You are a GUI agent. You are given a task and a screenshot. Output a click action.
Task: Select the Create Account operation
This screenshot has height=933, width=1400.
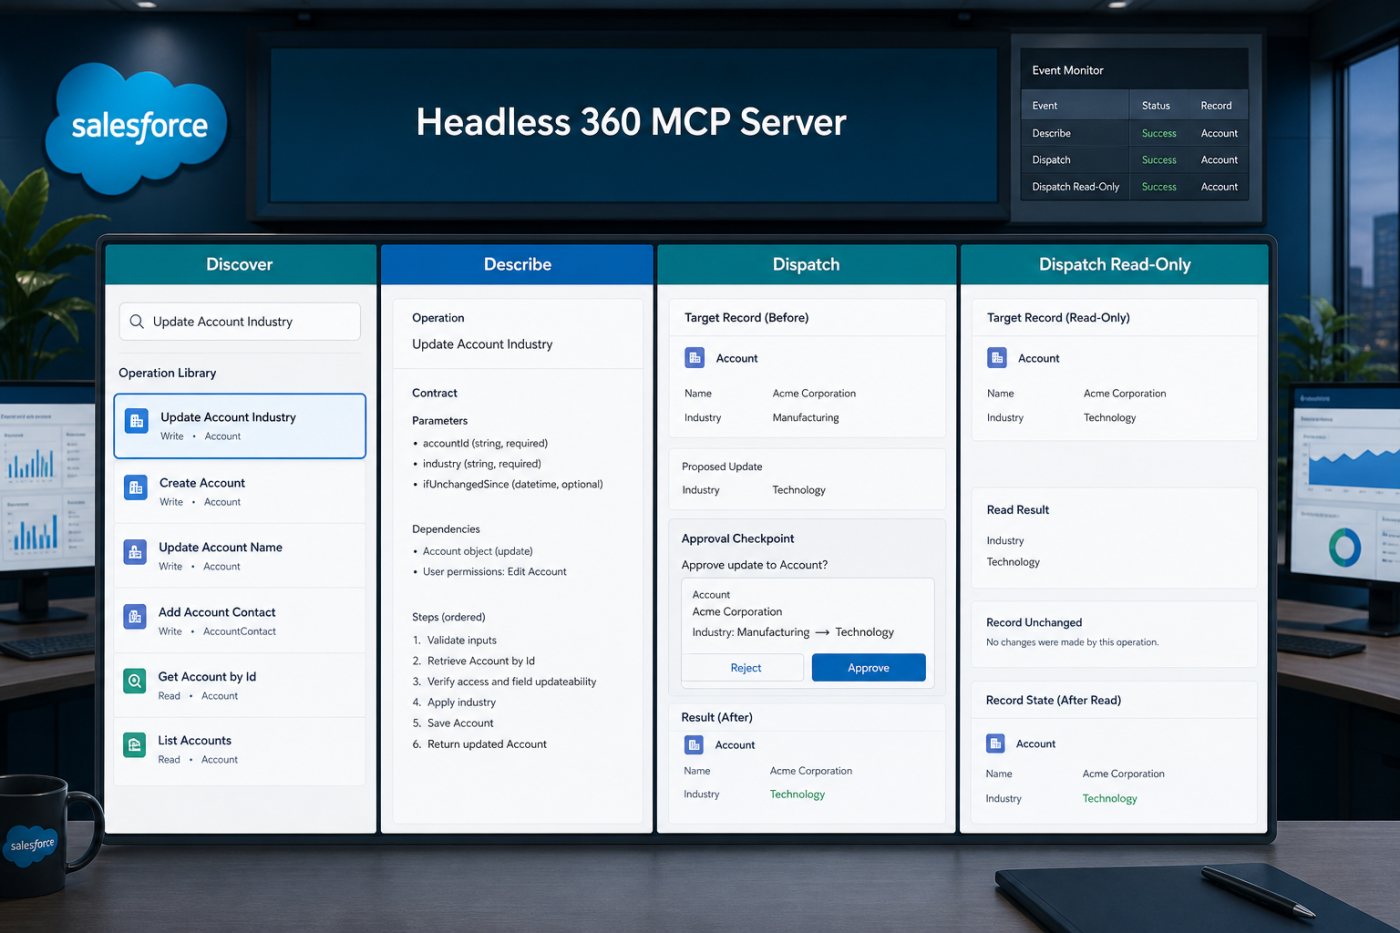point(240,491)
